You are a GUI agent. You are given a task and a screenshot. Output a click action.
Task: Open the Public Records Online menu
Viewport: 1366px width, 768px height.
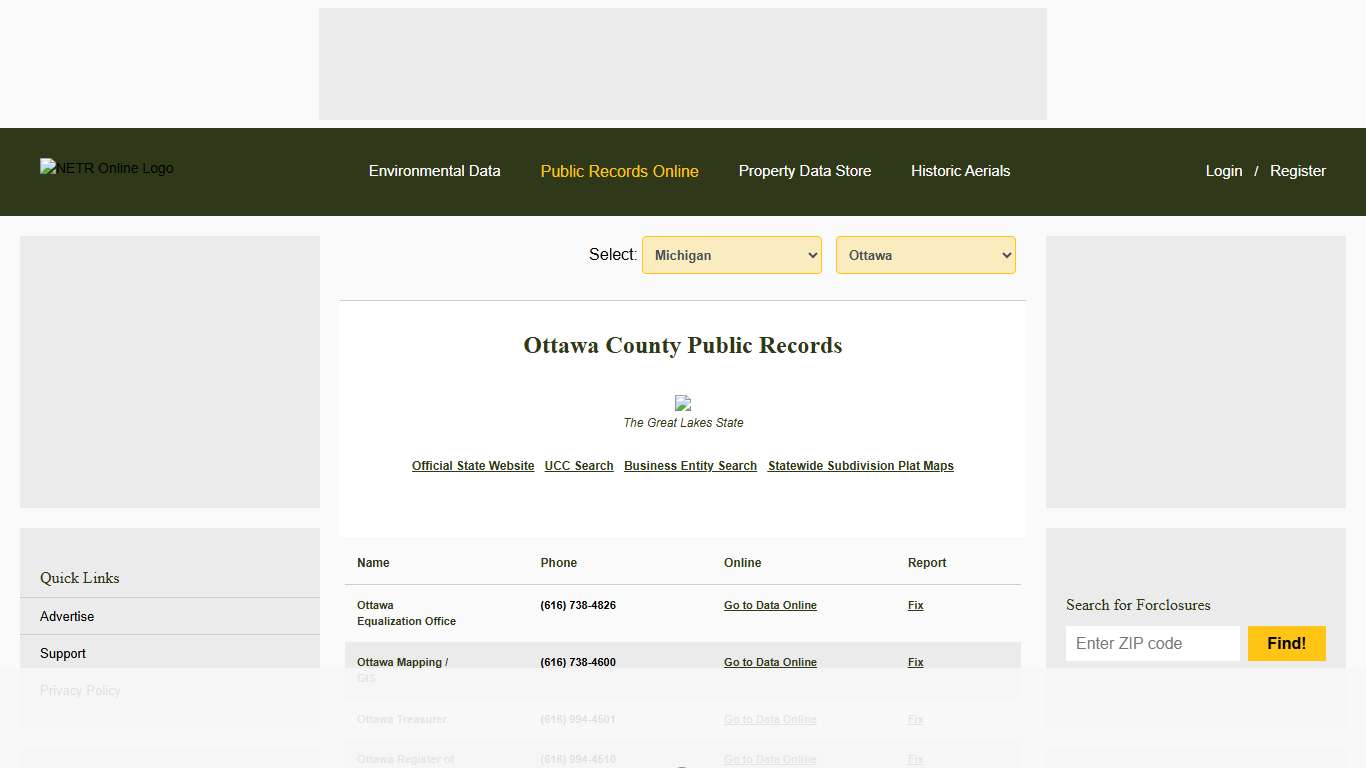point(619,171)
